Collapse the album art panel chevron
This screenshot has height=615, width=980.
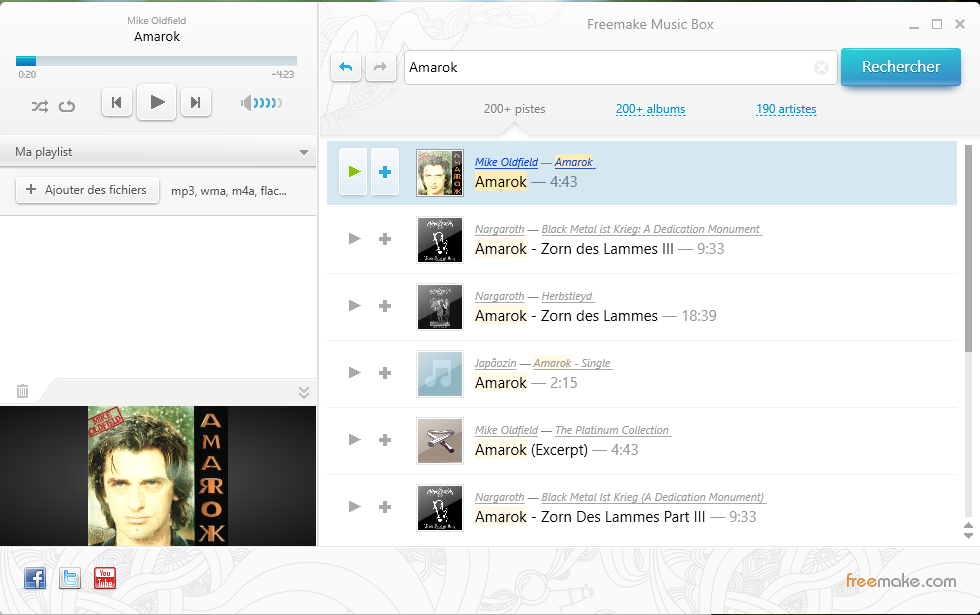(x=305, y=392)
